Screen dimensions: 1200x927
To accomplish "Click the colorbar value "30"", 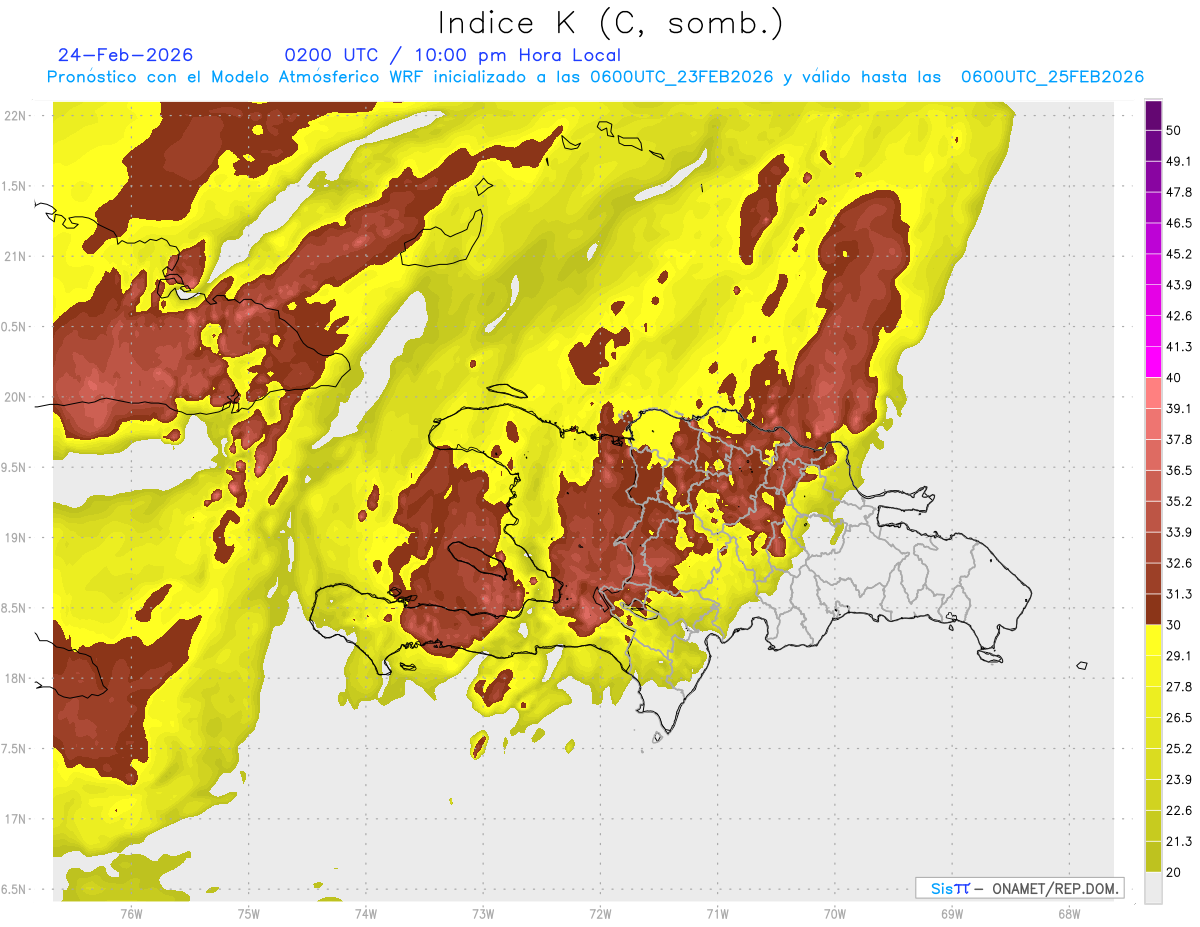I will point(1174,625).
